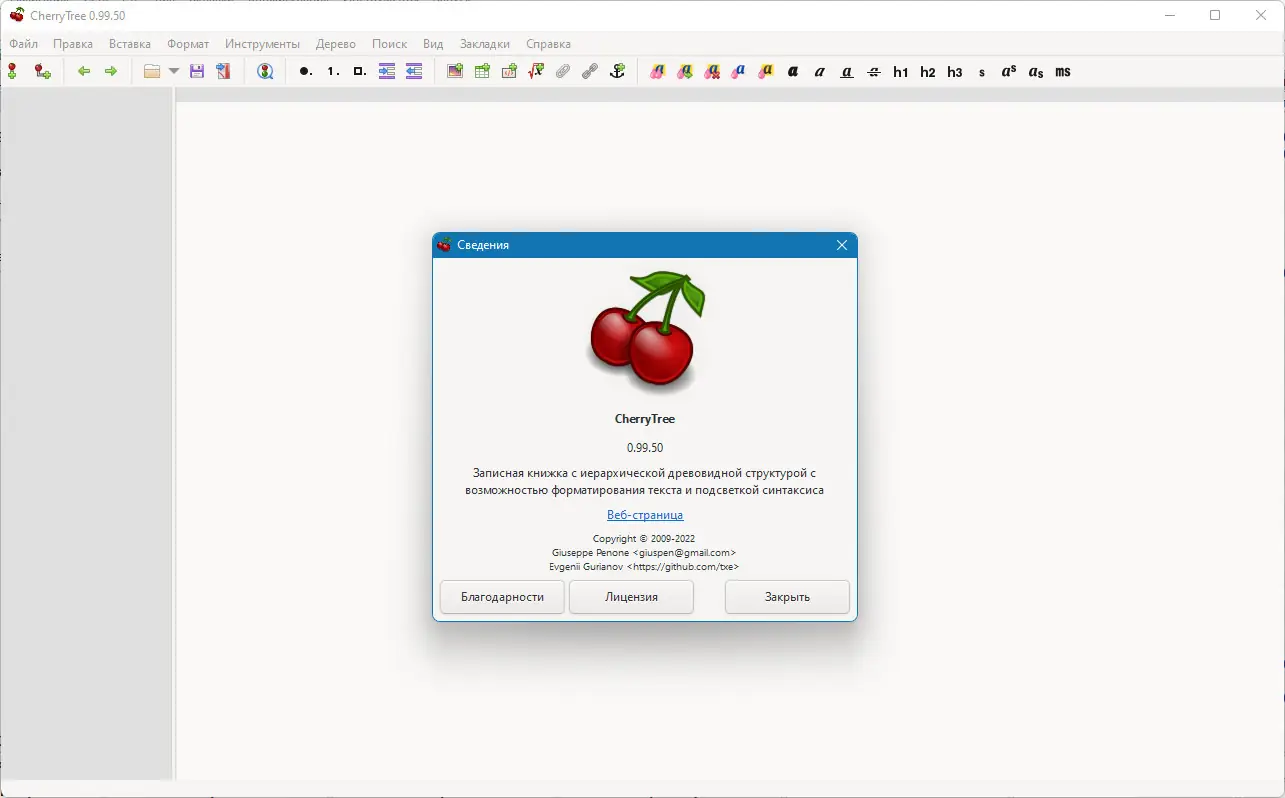
Task: View the Лицензия license text
Action: [x=631, y=597]
